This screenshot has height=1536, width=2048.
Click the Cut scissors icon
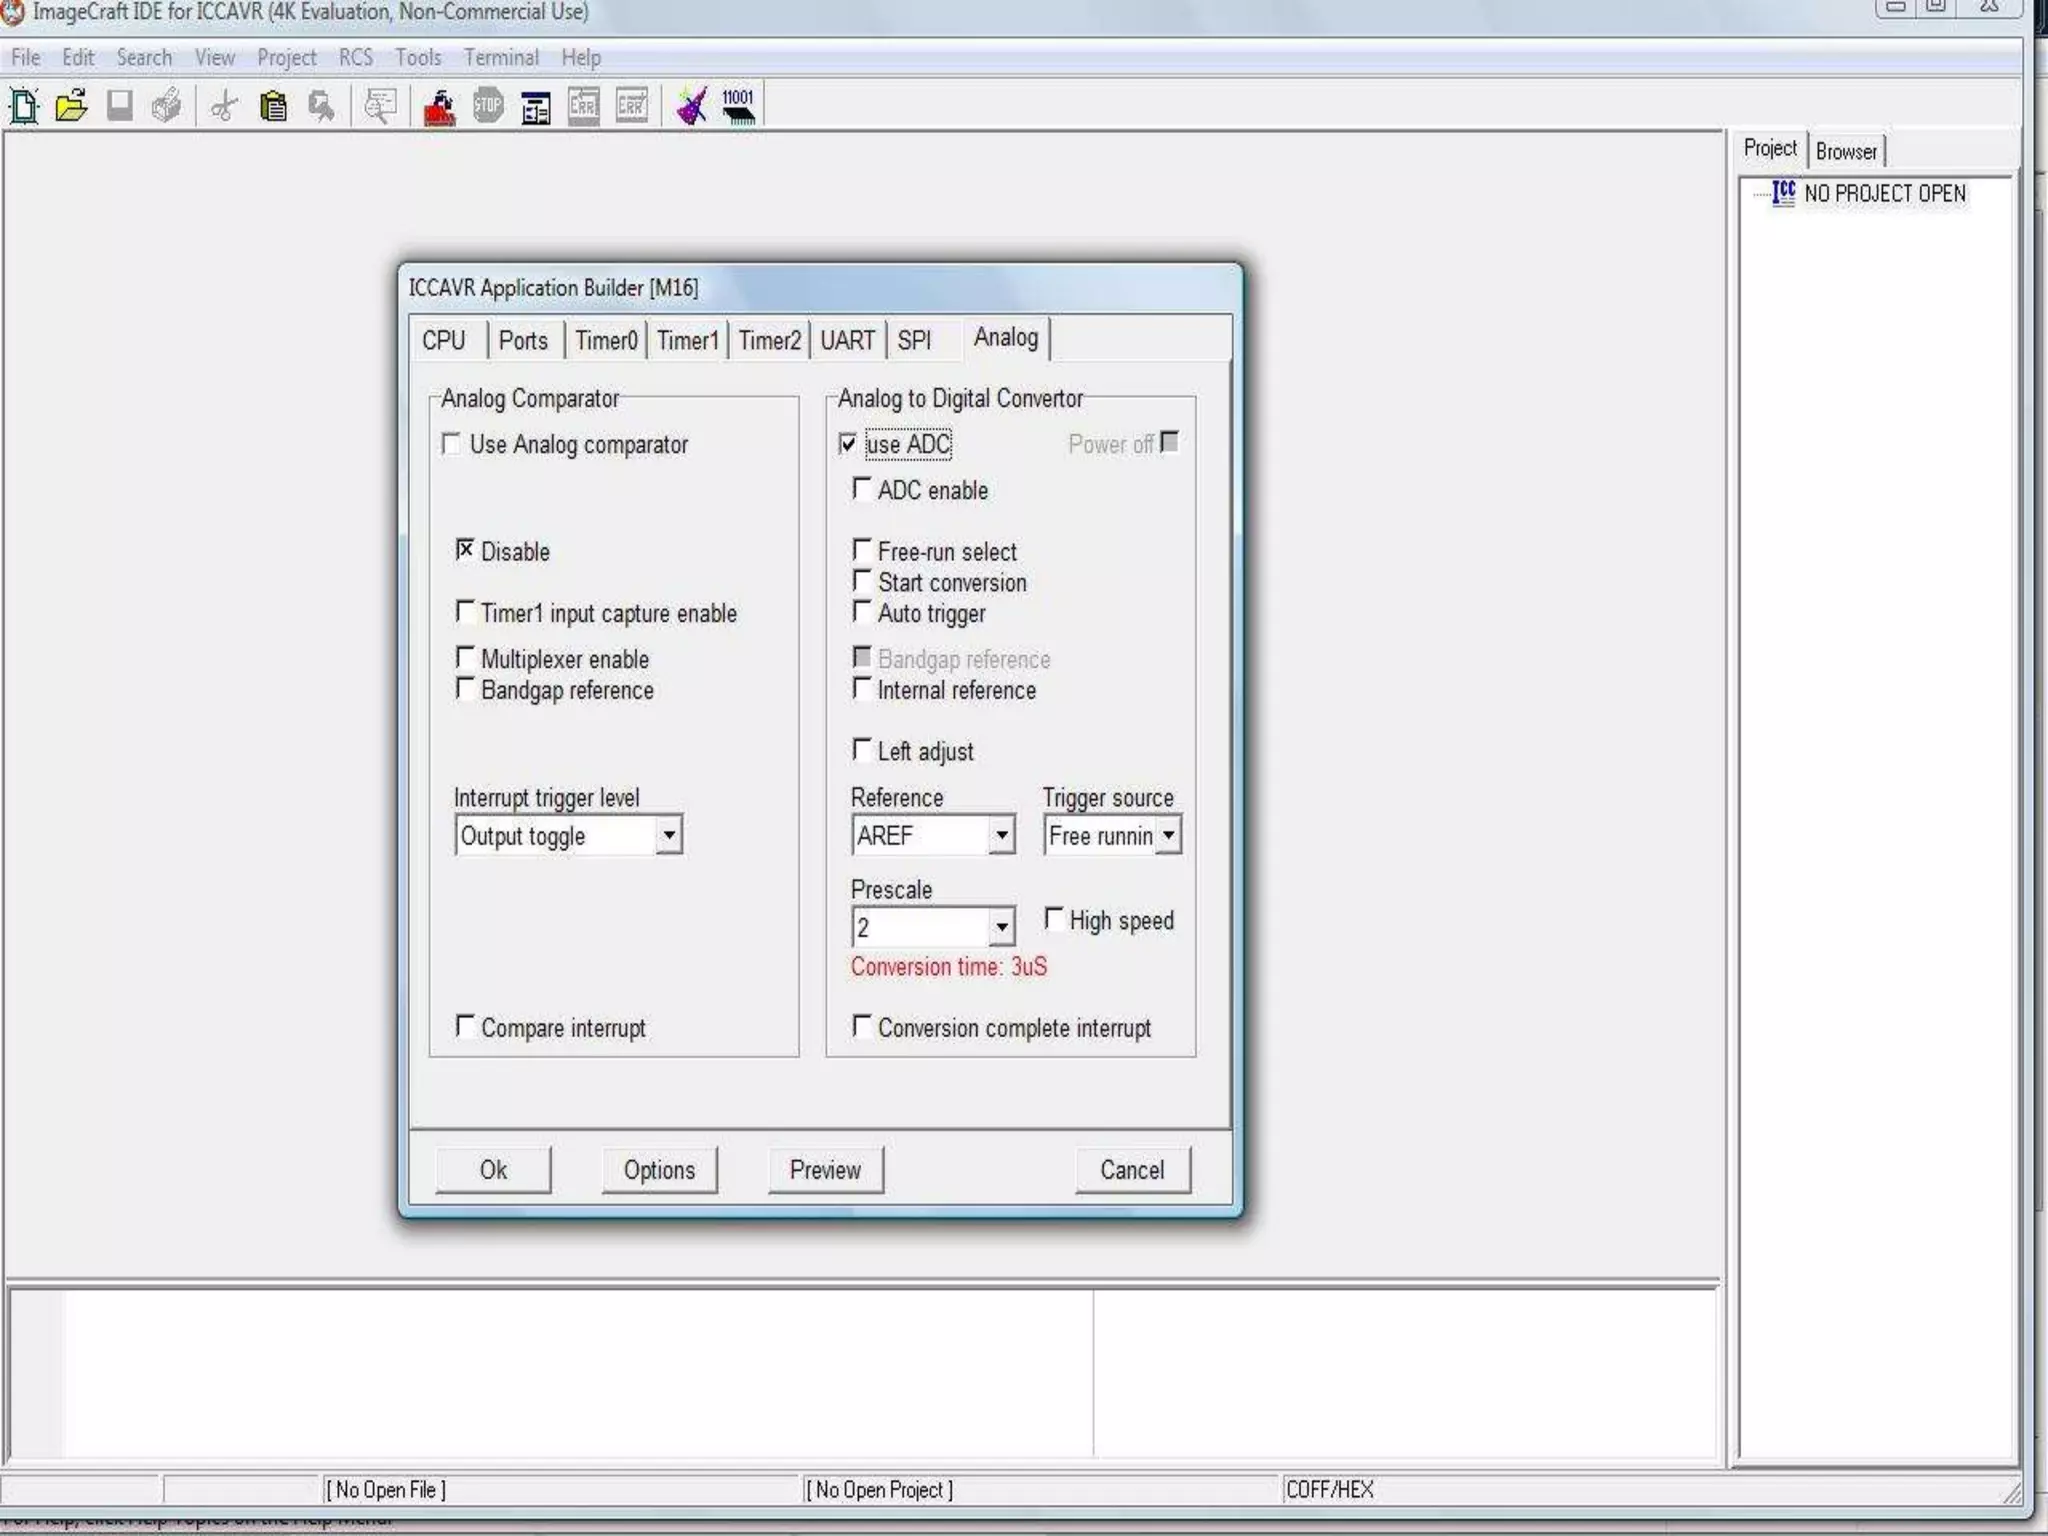pyautogui.click(x=225, y=105)
